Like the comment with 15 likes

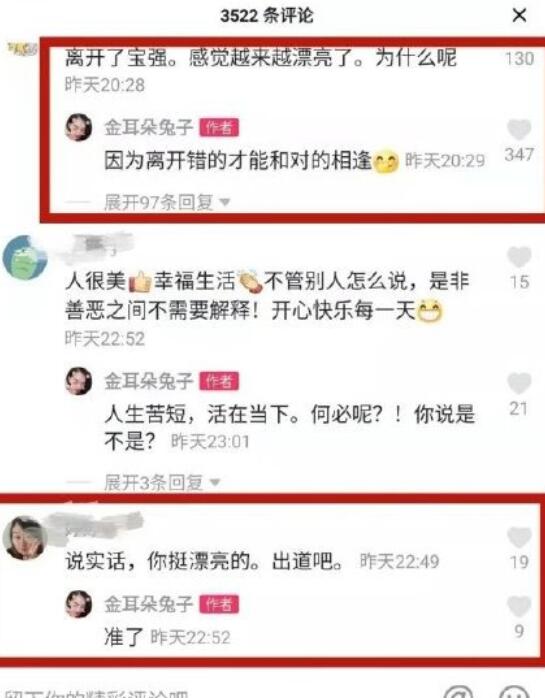tap(519, 257)
